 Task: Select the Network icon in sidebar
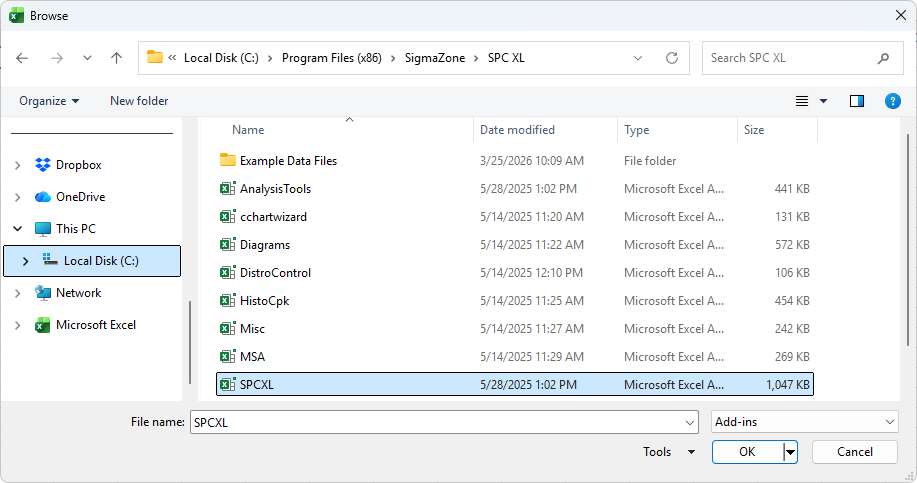click(43, 293)
